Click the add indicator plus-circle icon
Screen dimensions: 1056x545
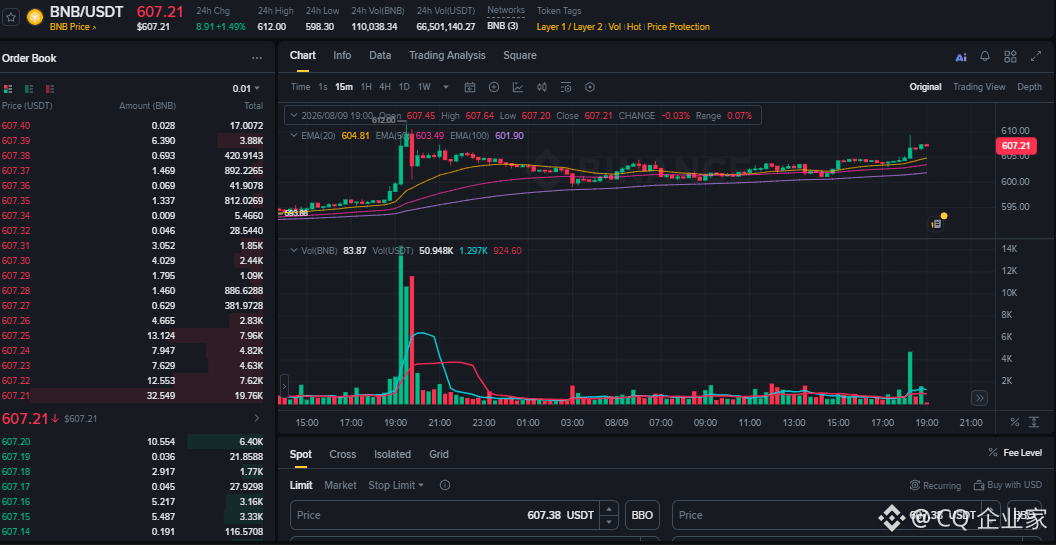pos(494,87)
